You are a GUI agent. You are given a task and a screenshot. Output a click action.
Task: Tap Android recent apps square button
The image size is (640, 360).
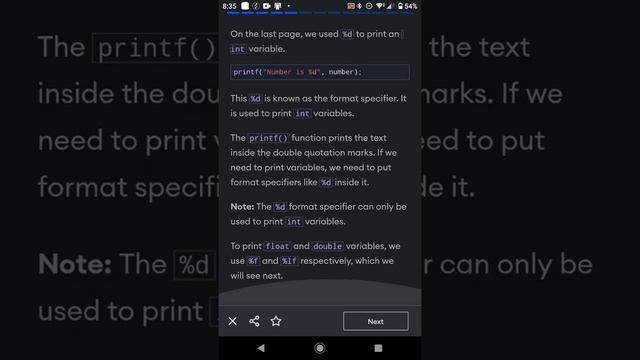378,348
